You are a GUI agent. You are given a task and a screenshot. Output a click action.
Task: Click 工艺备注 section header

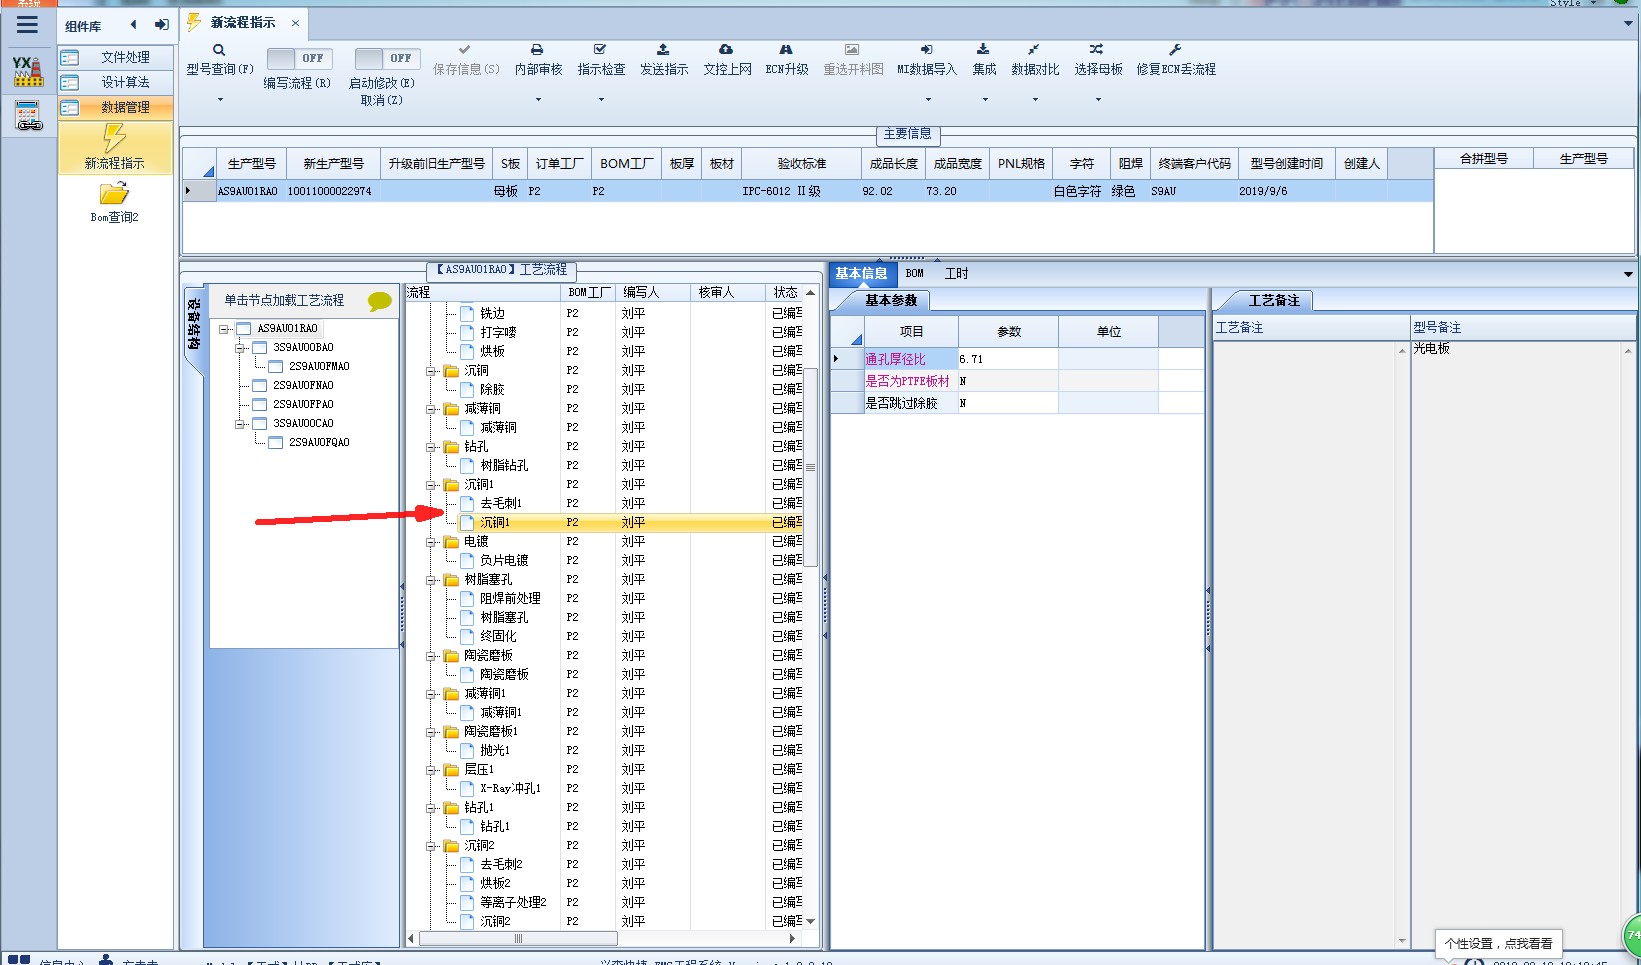(1273, 300)
